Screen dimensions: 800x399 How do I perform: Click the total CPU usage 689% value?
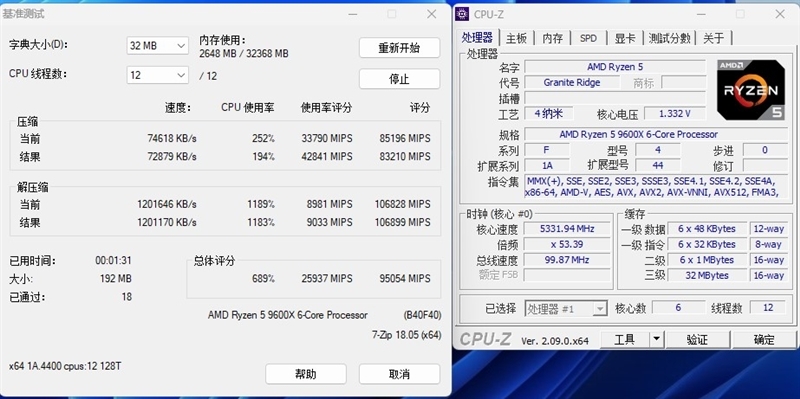263,279
